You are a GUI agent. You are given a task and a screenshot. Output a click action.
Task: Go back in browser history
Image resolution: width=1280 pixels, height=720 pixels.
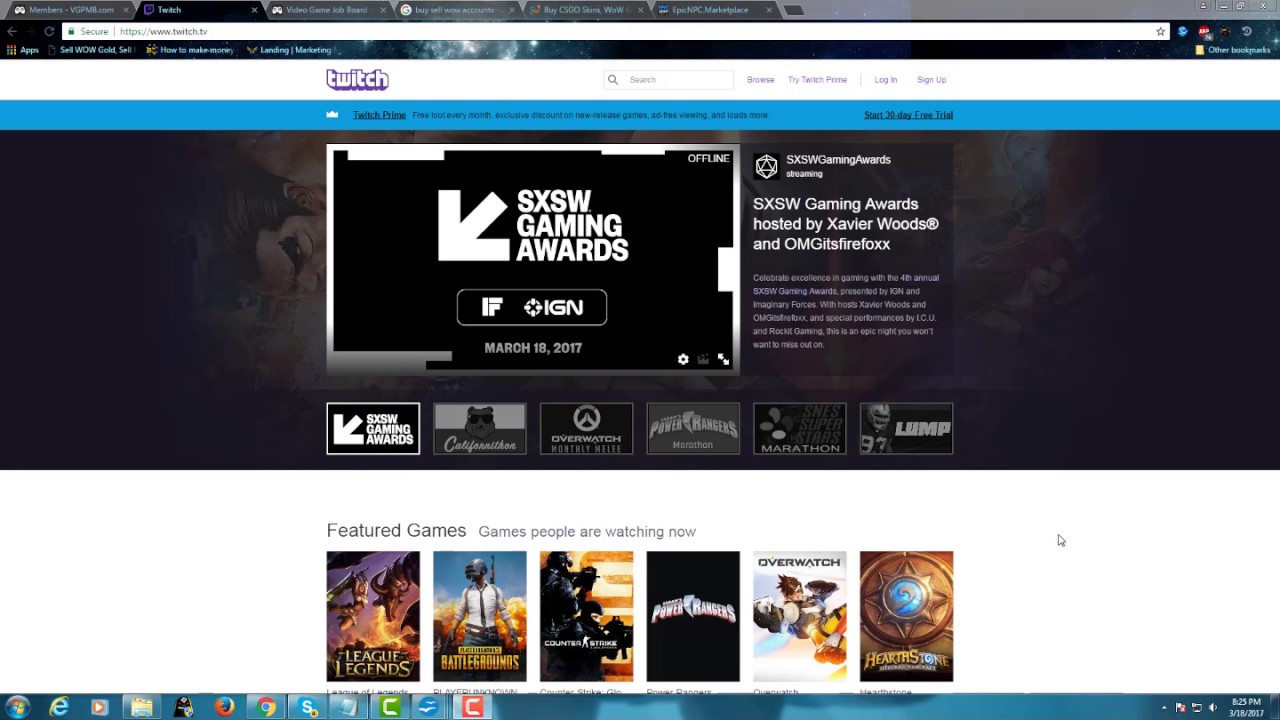click(x=12, y=31)
